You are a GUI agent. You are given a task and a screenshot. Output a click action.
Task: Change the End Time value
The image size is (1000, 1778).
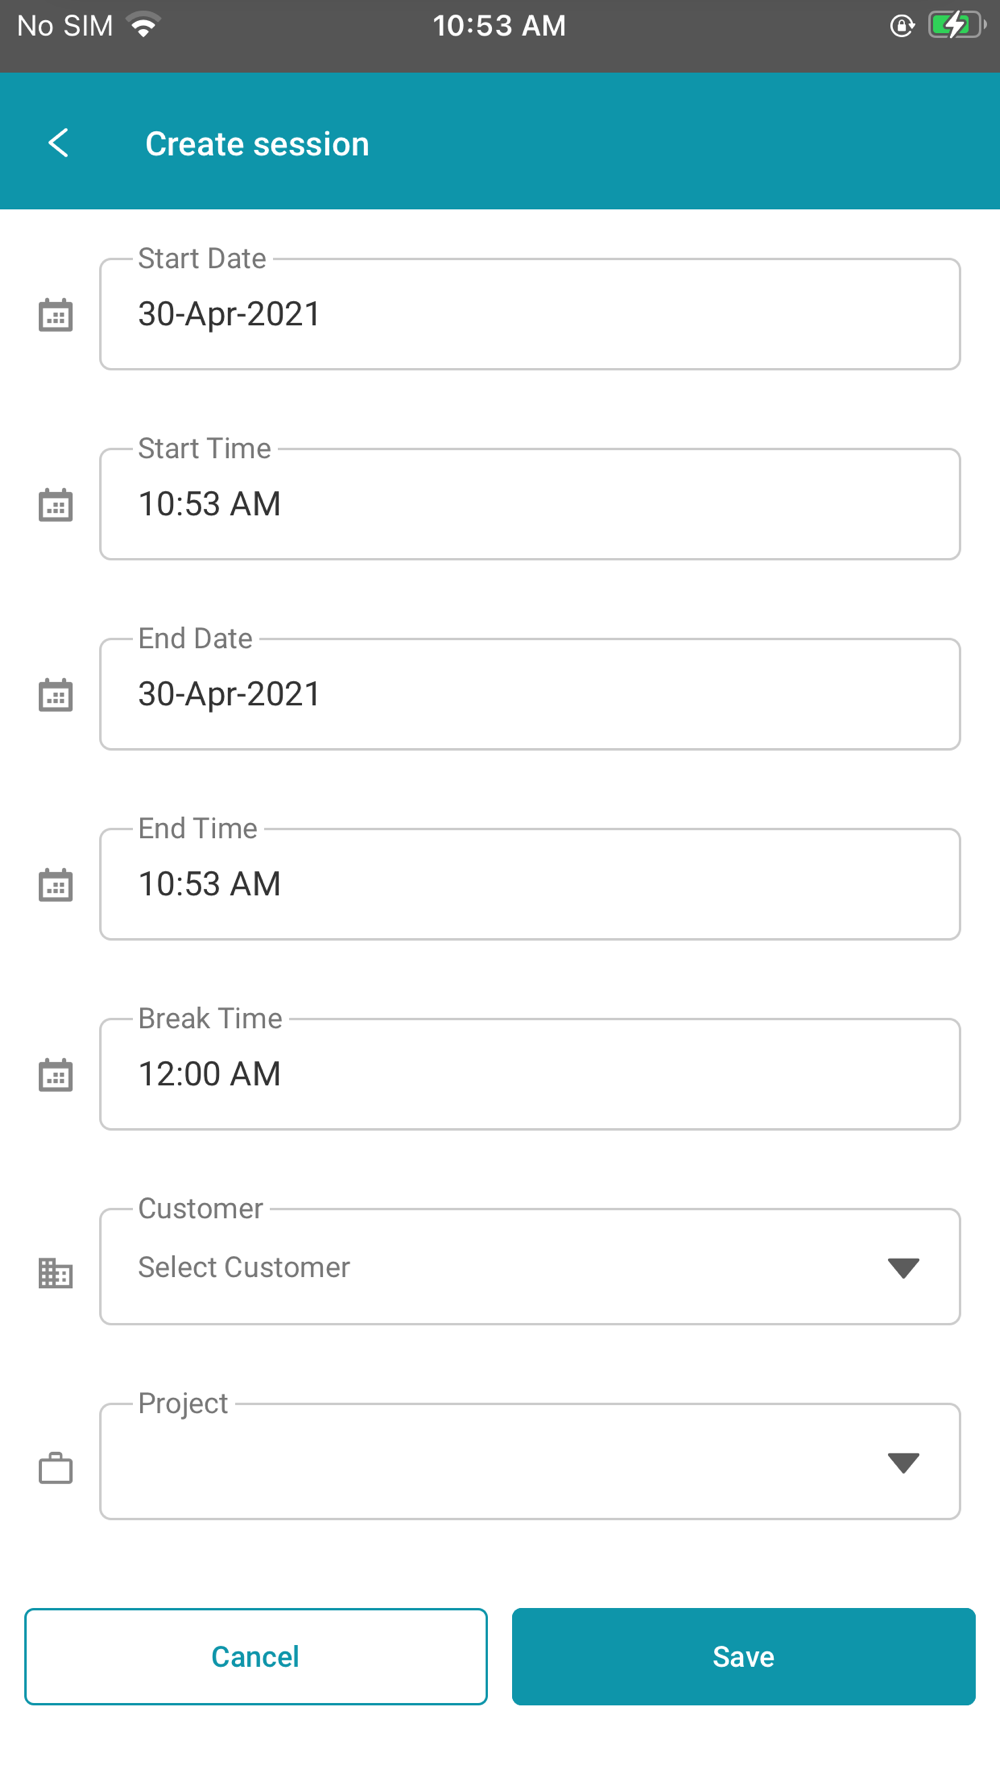[x=530, y=885]
